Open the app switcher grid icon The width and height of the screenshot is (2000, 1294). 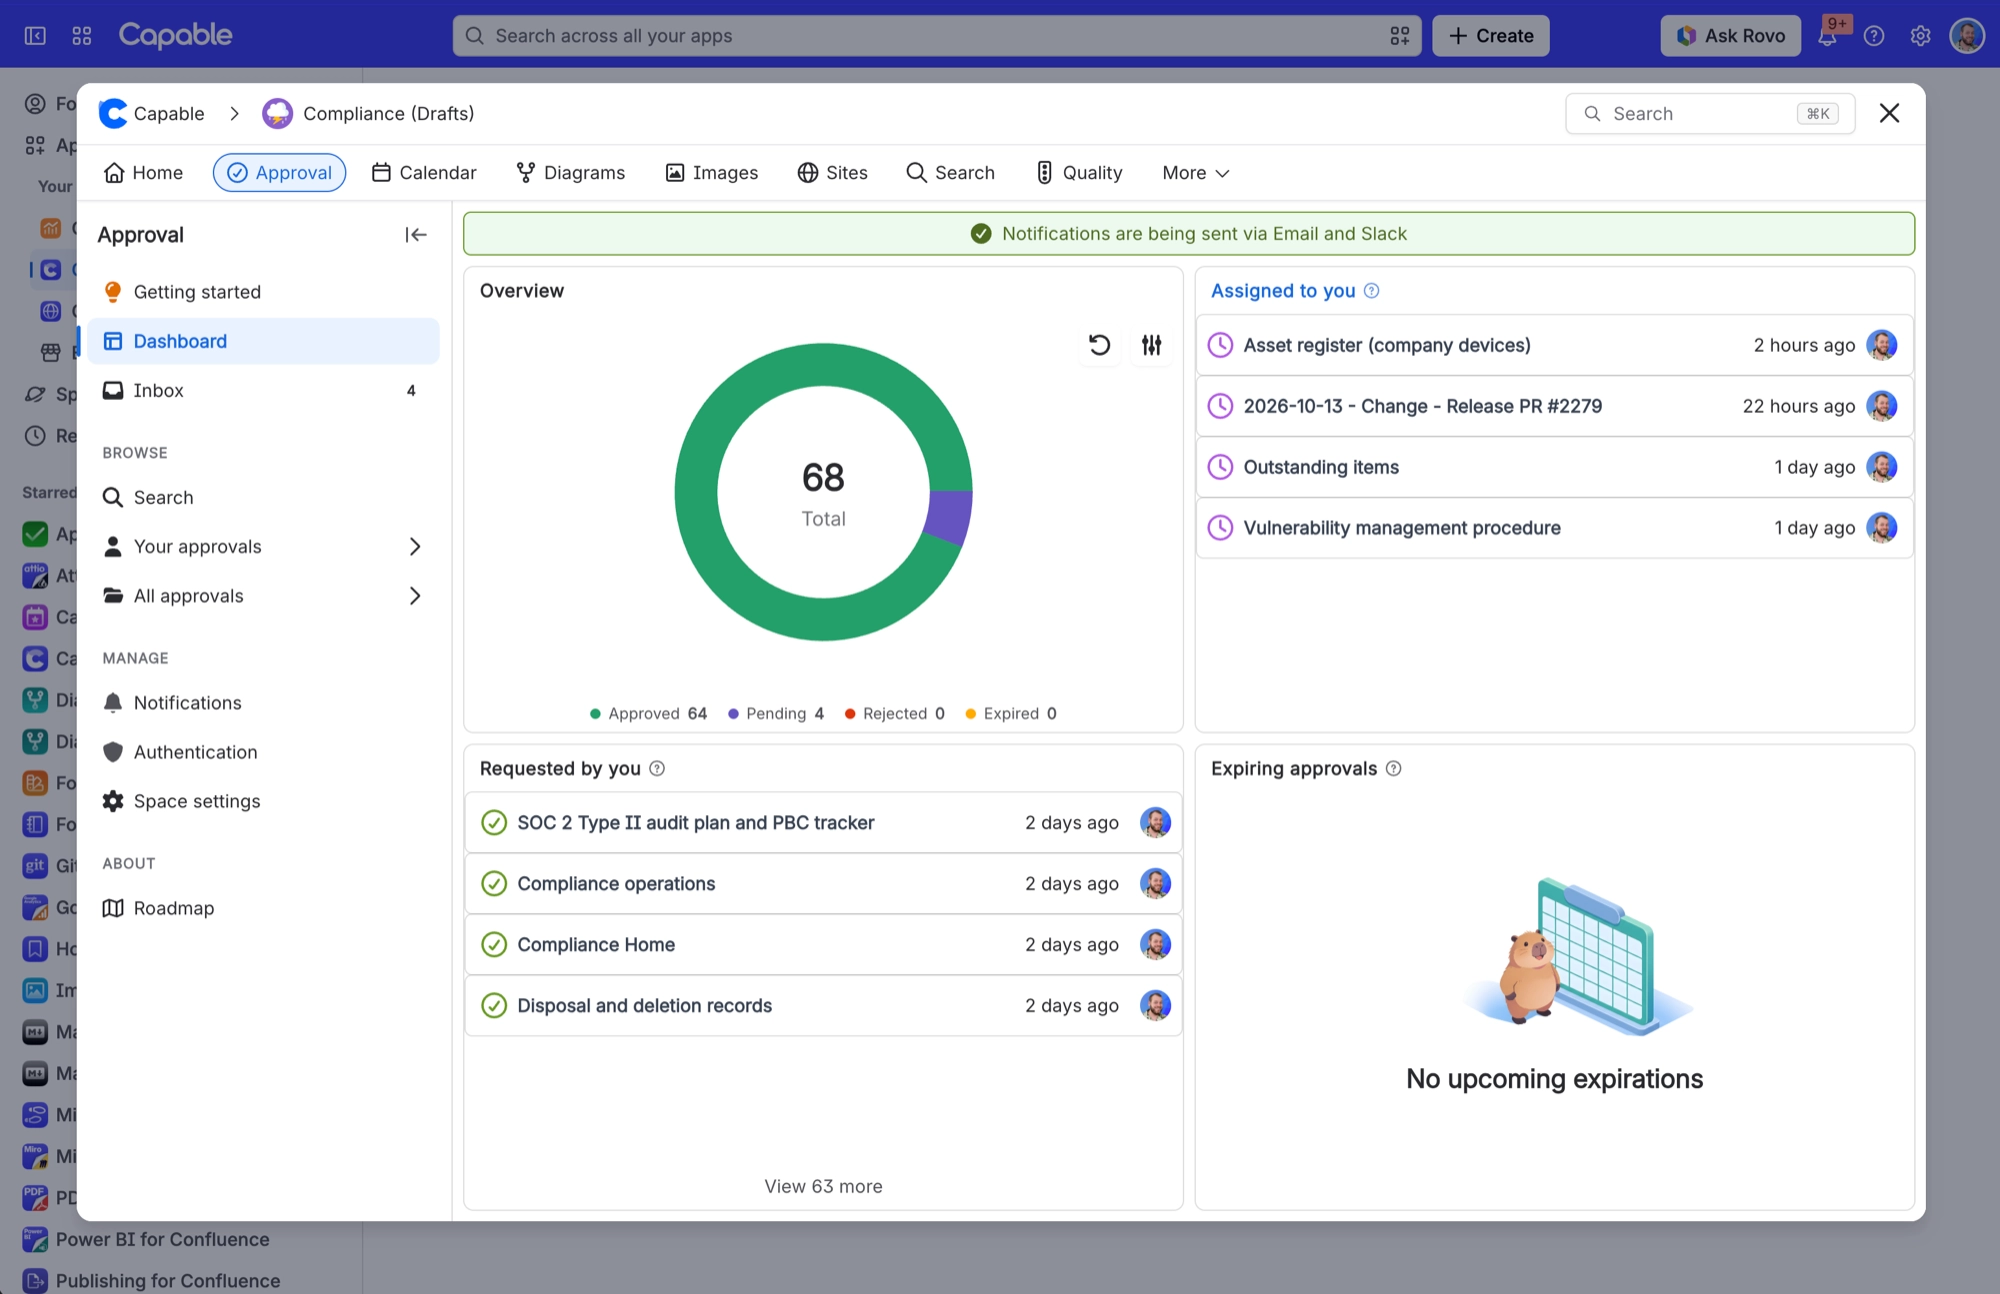click(x=82, y=36)
